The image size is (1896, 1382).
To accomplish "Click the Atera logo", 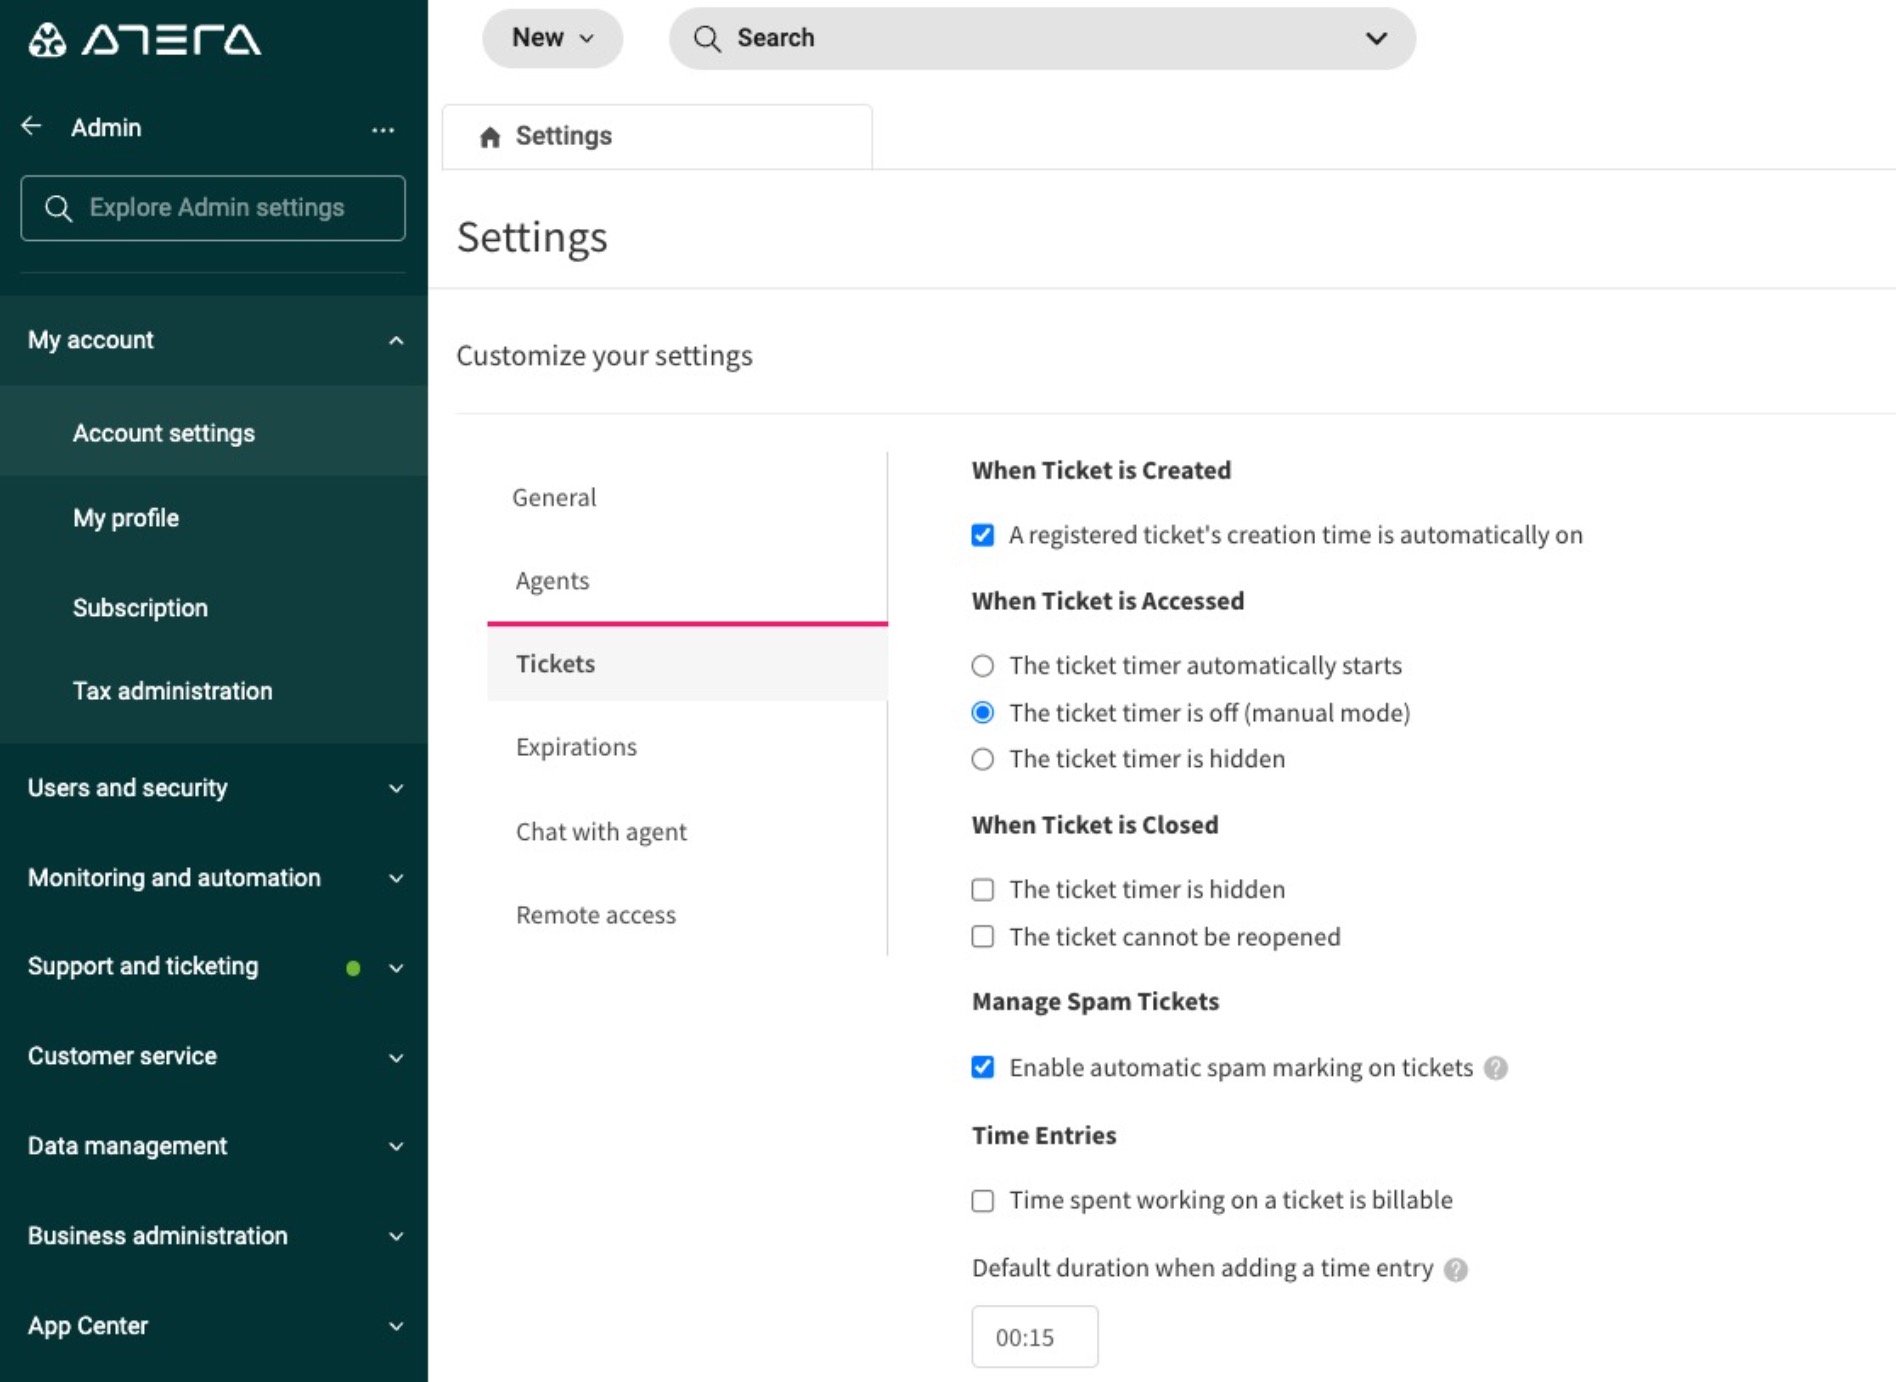I will click(x=144, y=40).
